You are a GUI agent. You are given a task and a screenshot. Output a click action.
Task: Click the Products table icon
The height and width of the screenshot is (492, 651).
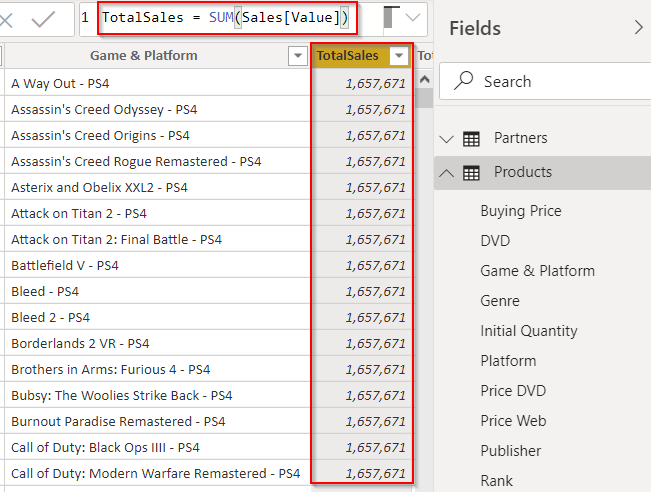(x=472, y=172)
